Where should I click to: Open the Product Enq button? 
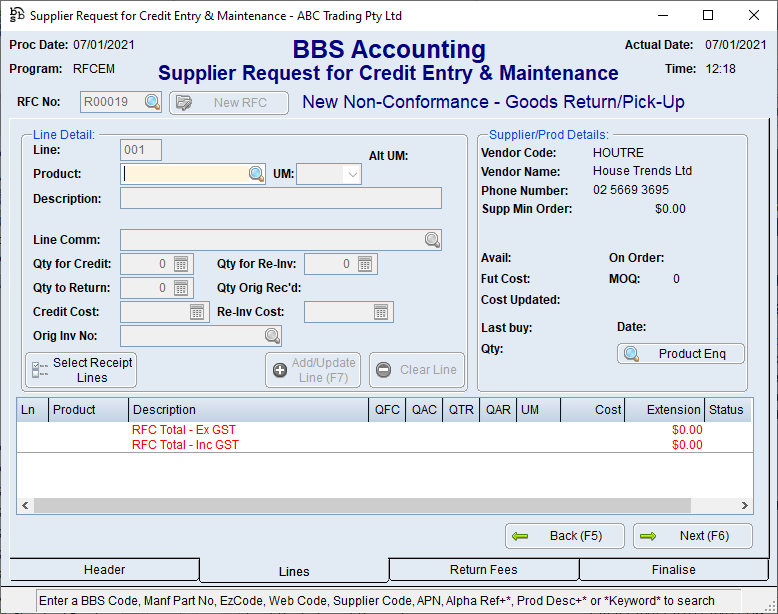tap(681, 354)
